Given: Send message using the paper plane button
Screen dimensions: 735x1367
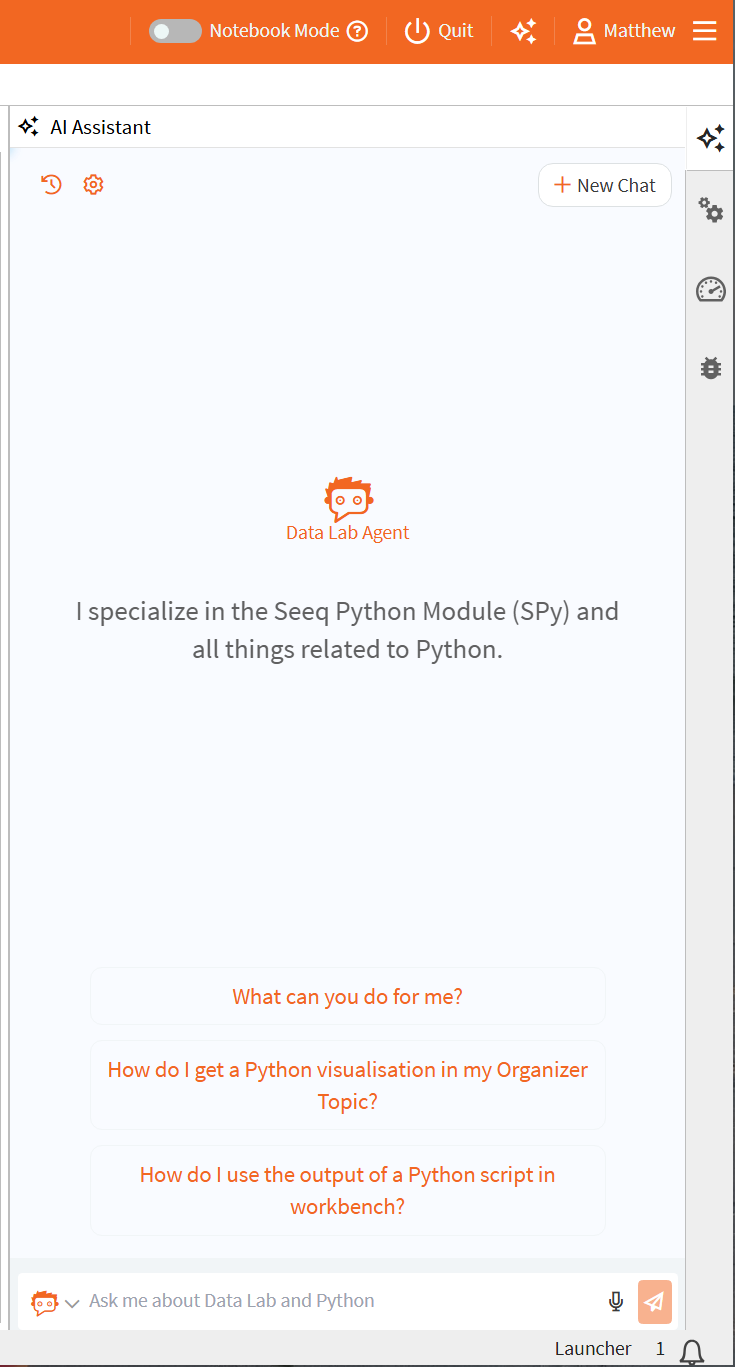Looking at the screenshot, I should point(656,1301).
